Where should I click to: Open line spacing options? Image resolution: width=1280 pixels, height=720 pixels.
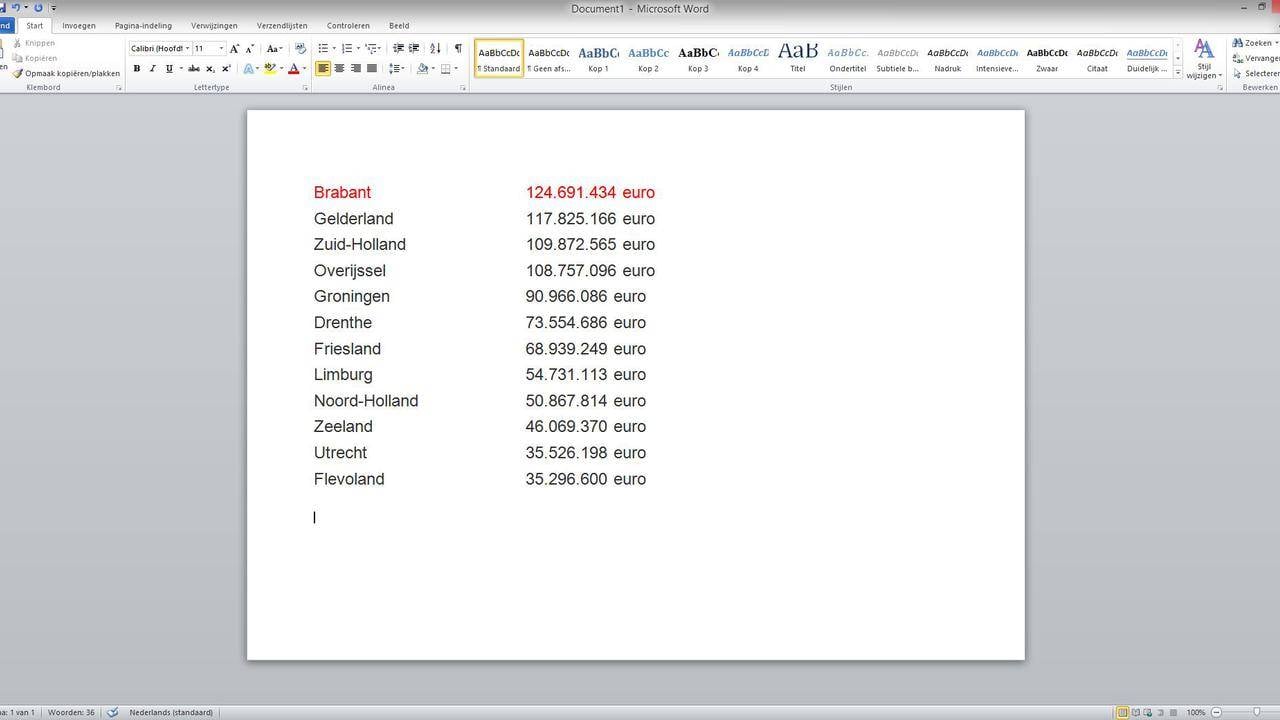396,69
